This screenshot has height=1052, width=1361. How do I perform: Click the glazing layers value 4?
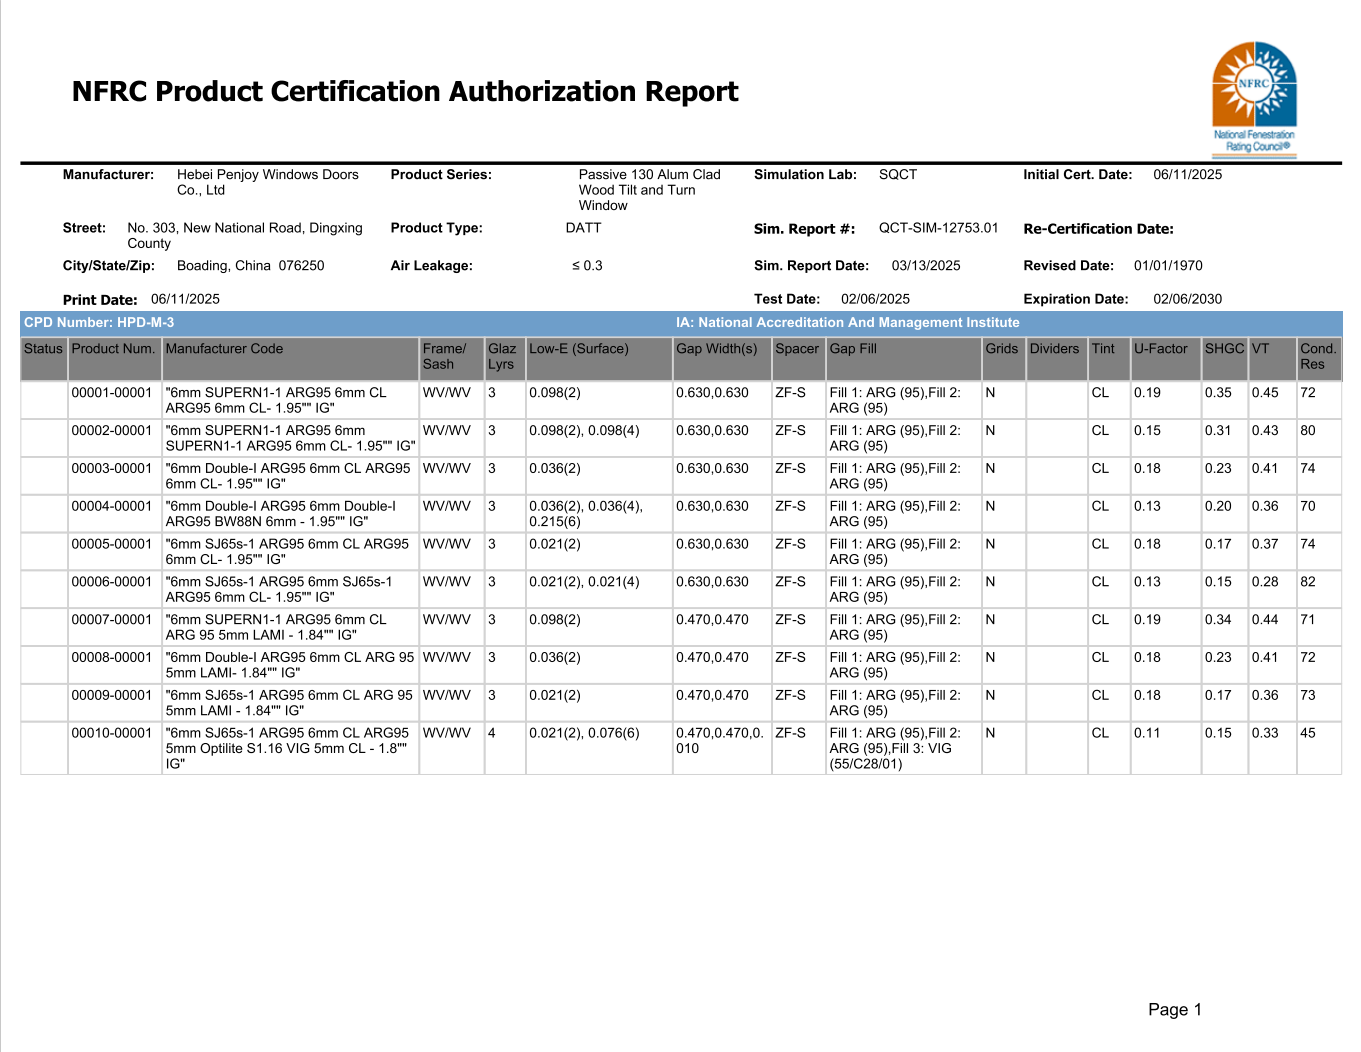(492, 733)
